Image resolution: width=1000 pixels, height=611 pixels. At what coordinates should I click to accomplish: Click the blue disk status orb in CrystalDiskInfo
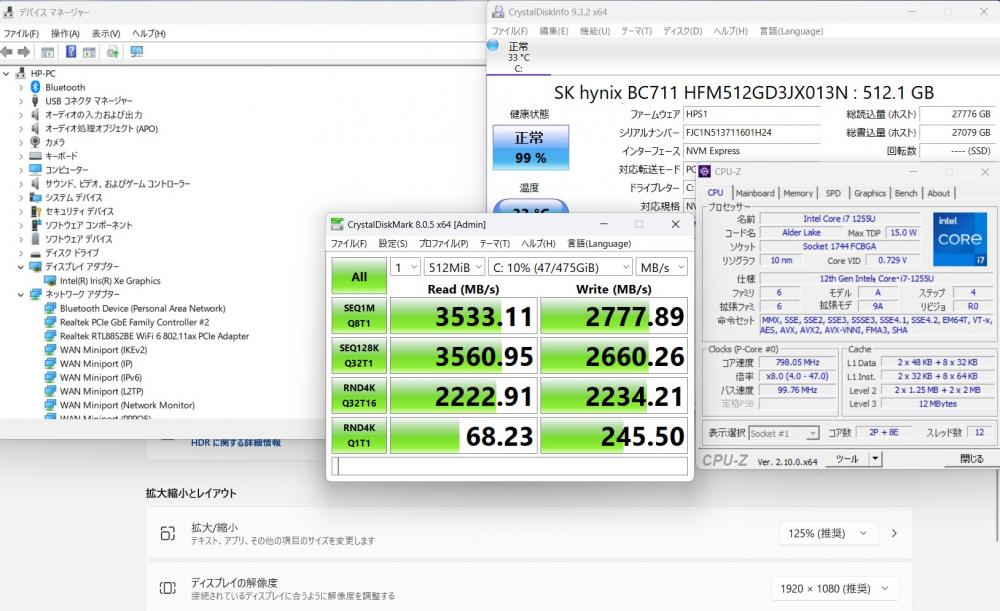point(493,45)
